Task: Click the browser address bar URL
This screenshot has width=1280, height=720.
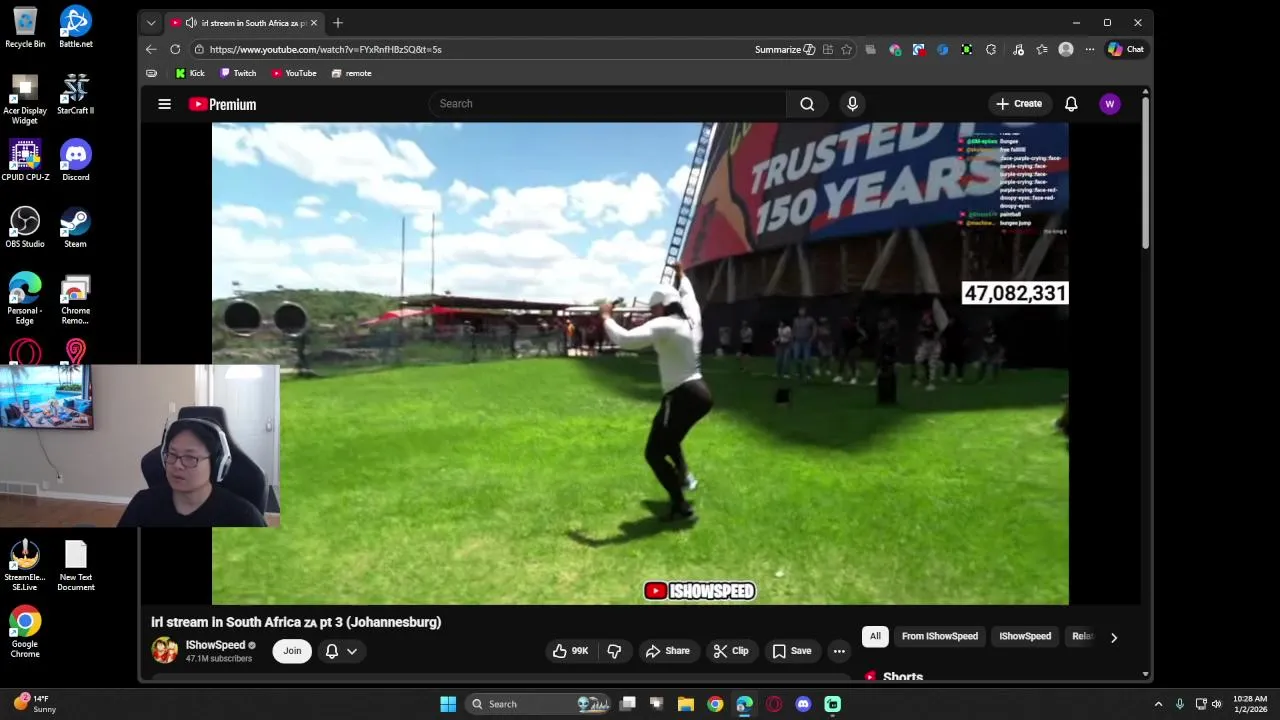Action: 325,49
